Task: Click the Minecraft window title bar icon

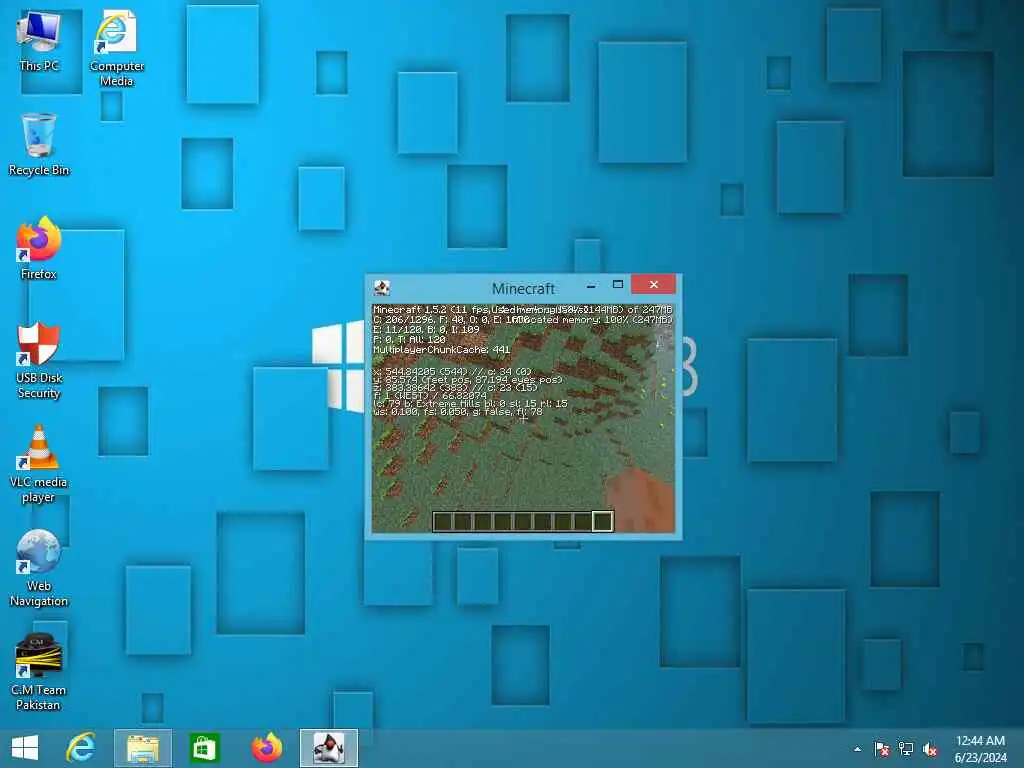Action: tap(382, 287)
